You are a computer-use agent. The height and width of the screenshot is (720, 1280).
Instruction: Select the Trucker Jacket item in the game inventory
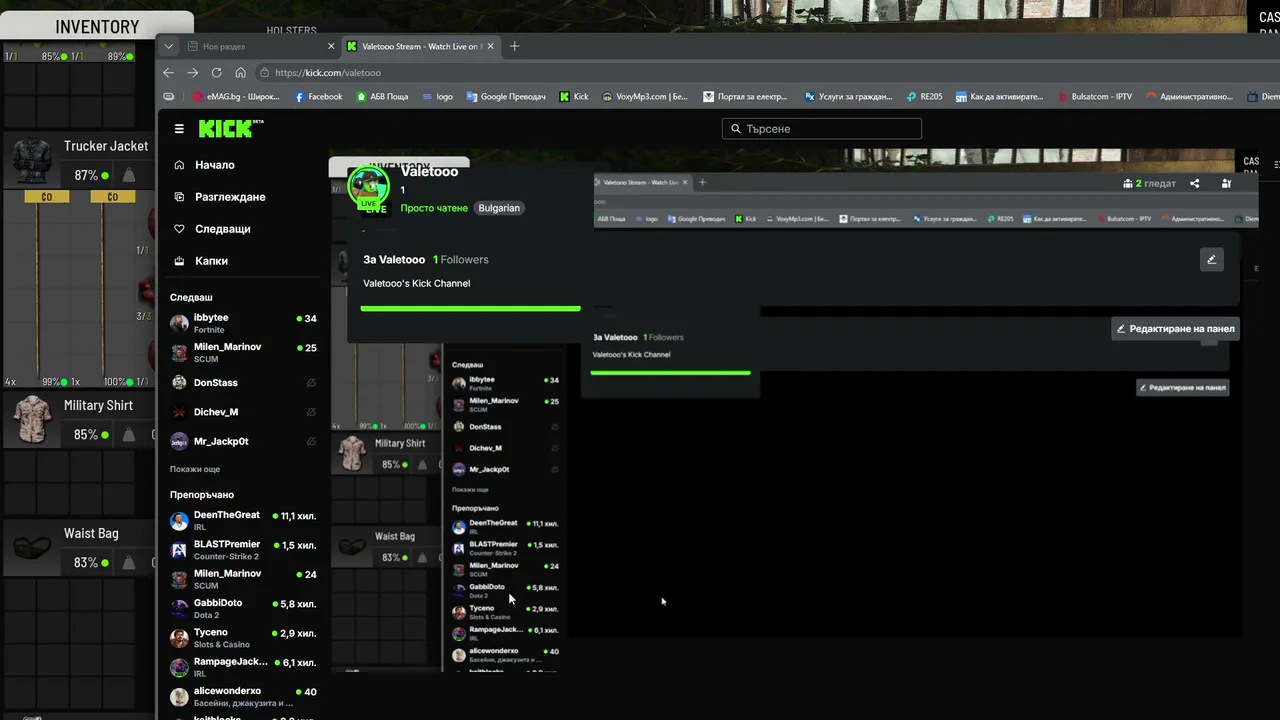79,160
